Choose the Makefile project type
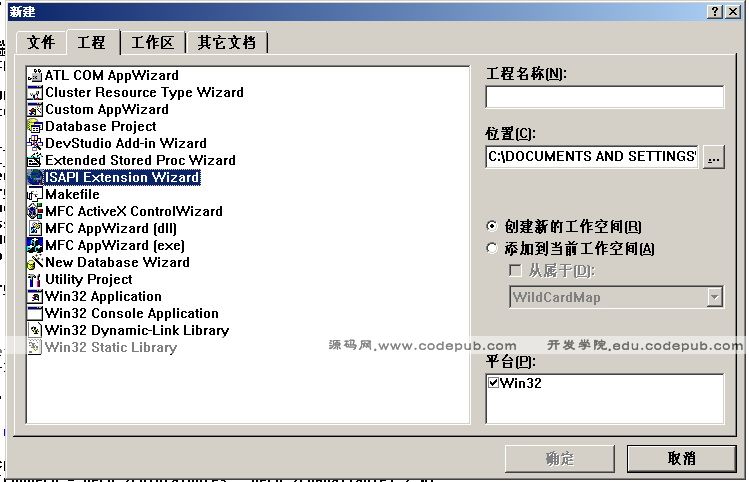 (72, 194)
